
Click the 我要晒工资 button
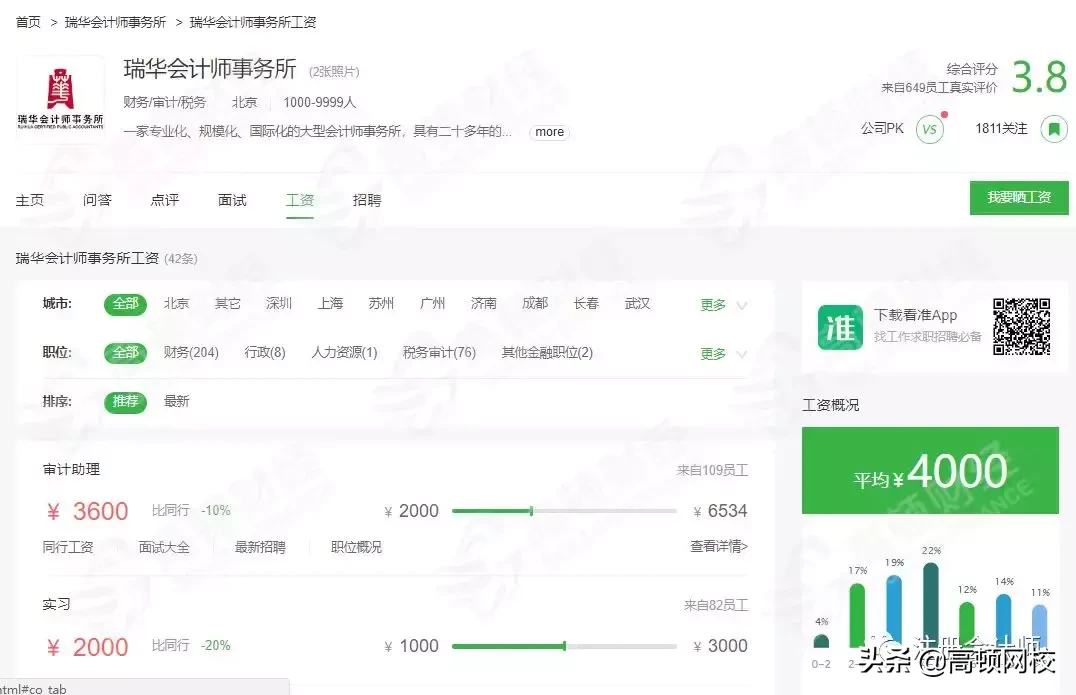1019,197
